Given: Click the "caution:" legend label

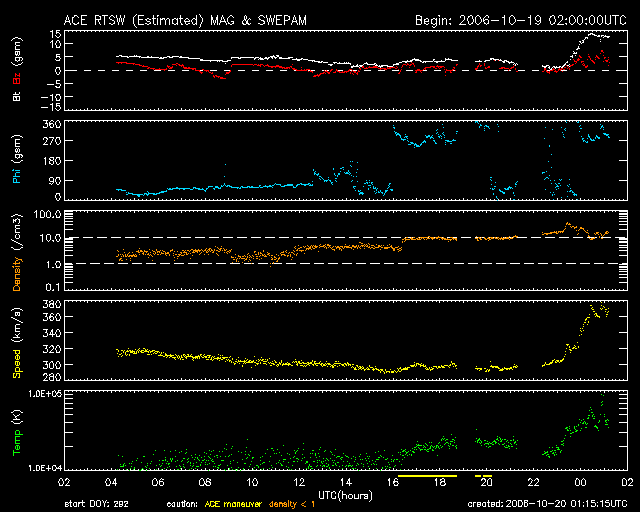Looking at the screenshot, I should tap(182, 504).
